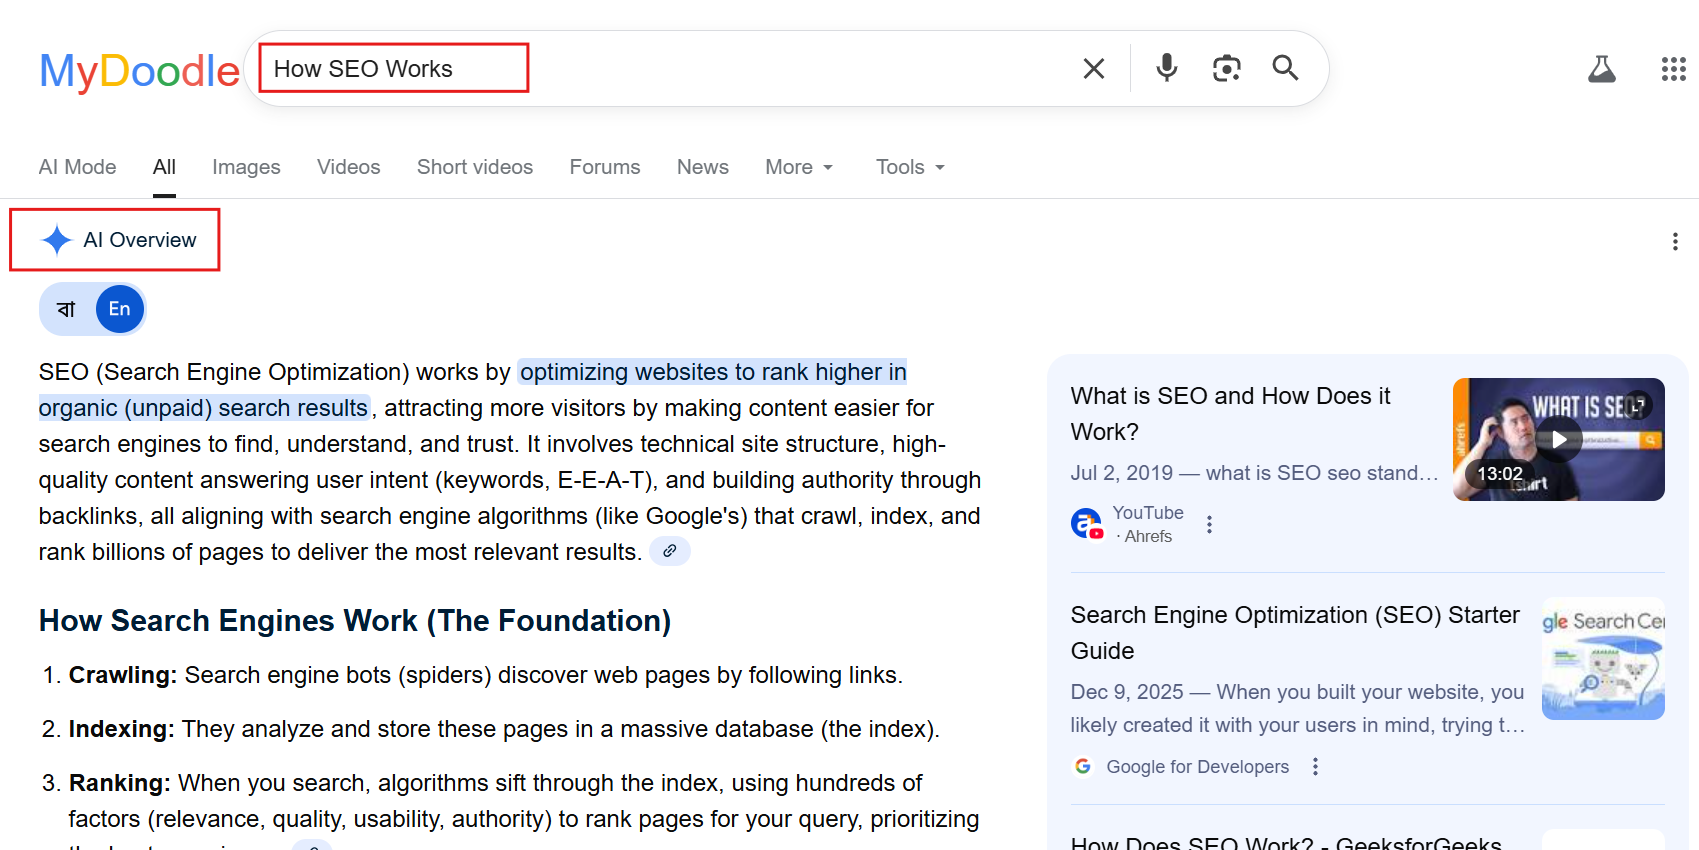Switch to the Images tab
Screen dimensions: 1699x850
tap(246, 167)
